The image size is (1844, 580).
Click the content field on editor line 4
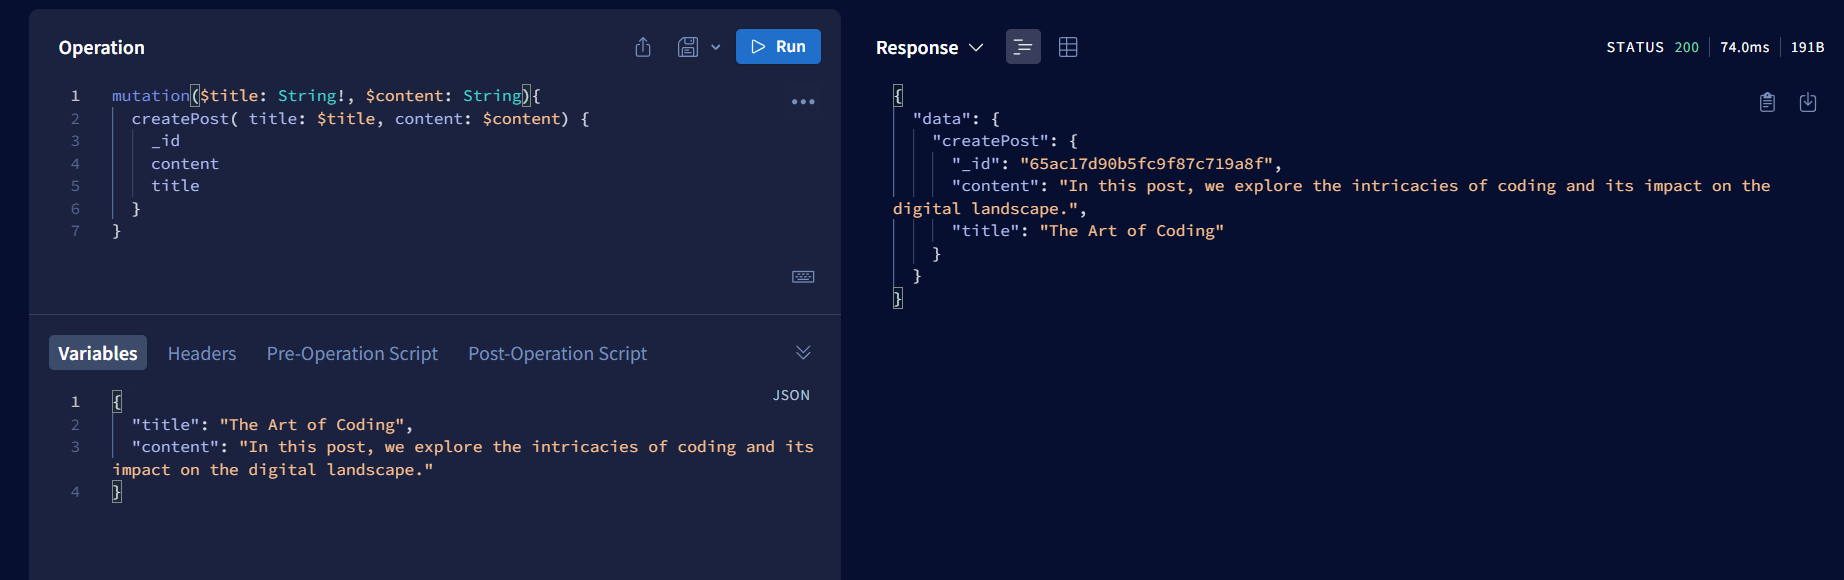coord(185,163)
